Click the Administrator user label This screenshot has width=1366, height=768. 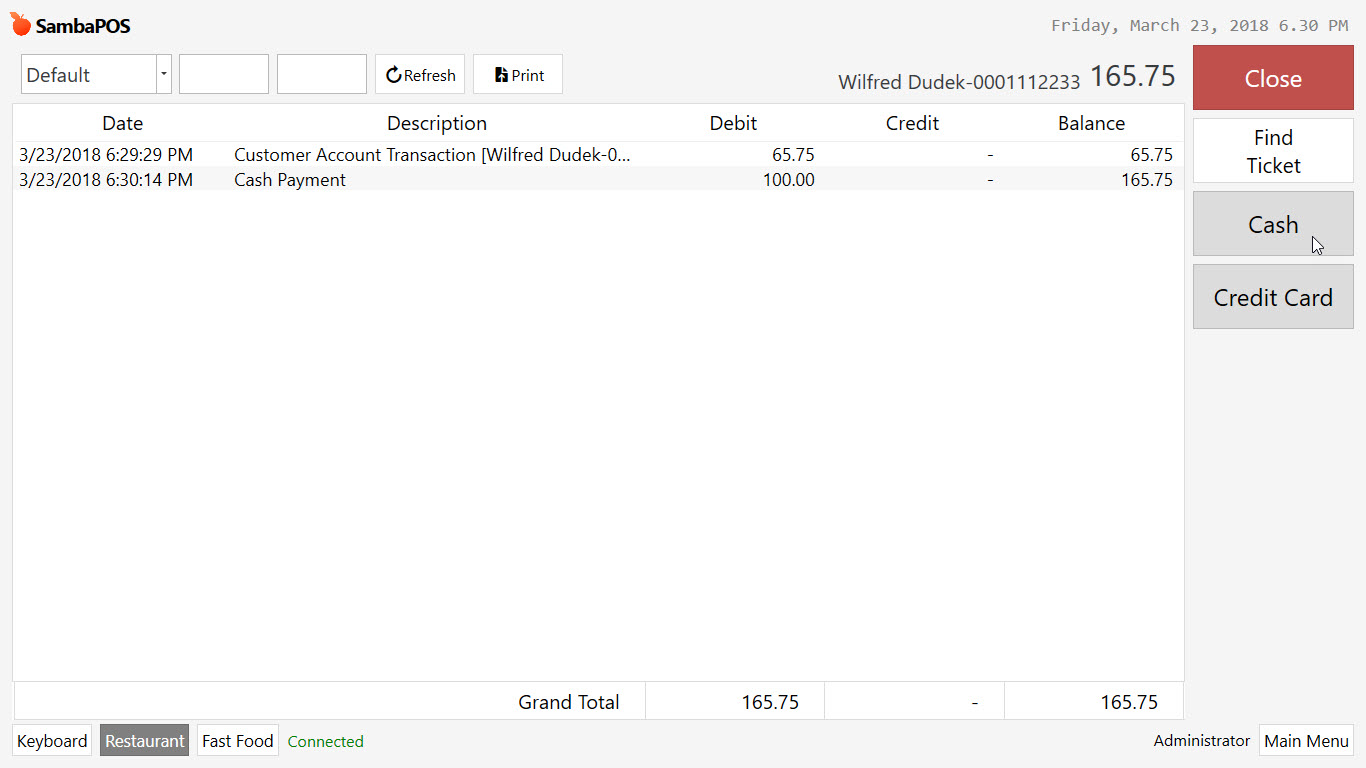pos(1201,741)
